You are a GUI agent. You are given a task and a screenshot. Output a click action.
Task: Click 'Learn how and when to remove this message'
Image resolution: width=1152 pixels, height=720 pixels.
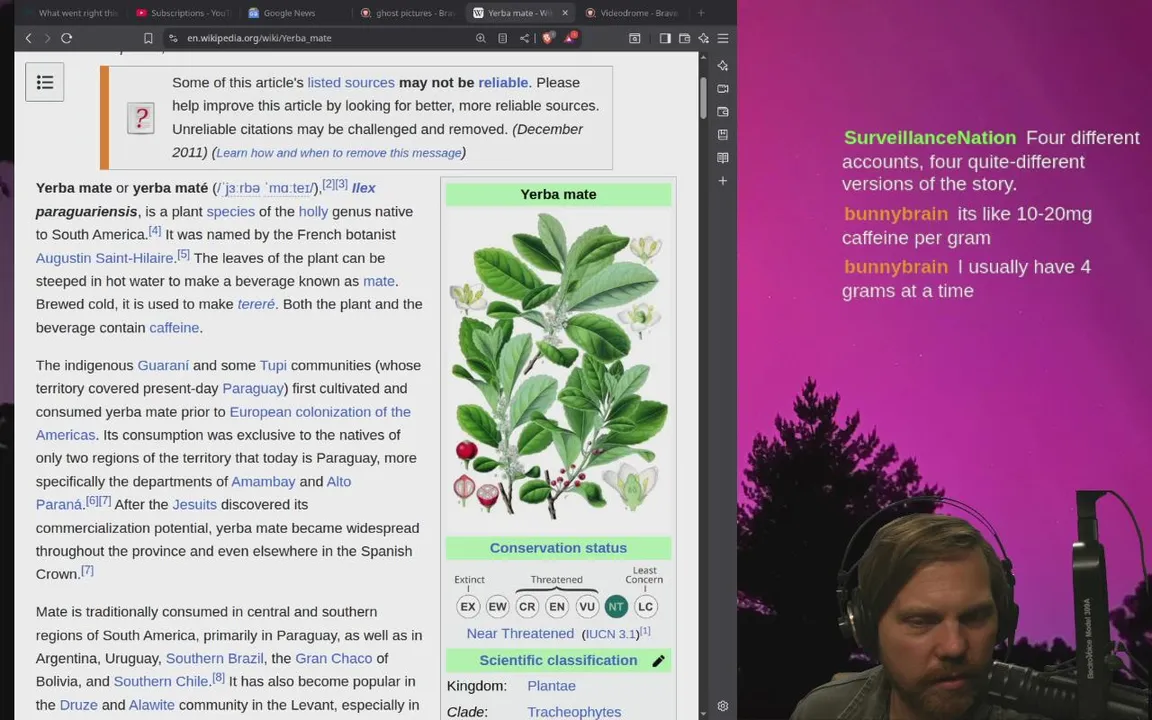[x=339, y=153]
